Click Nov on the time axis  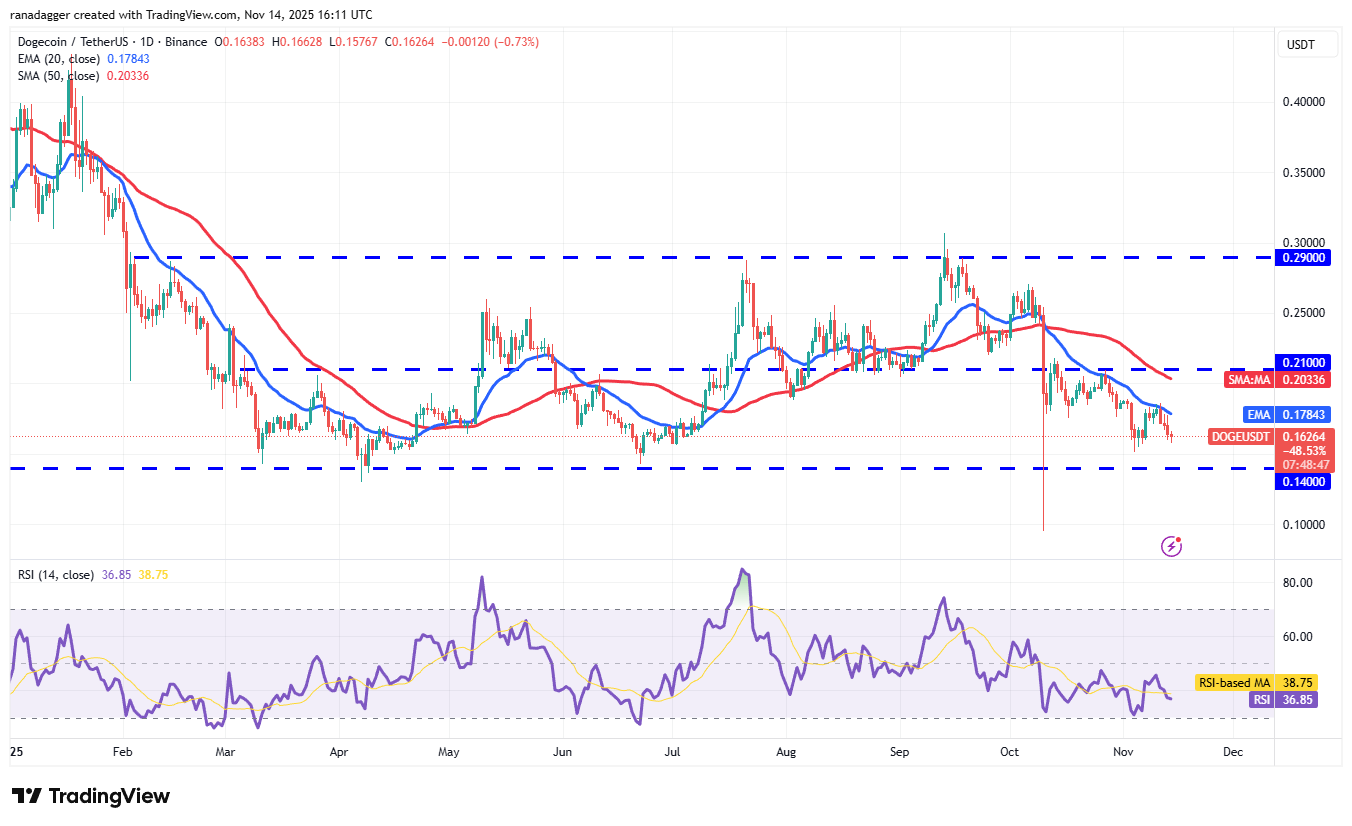[1122, 751]
